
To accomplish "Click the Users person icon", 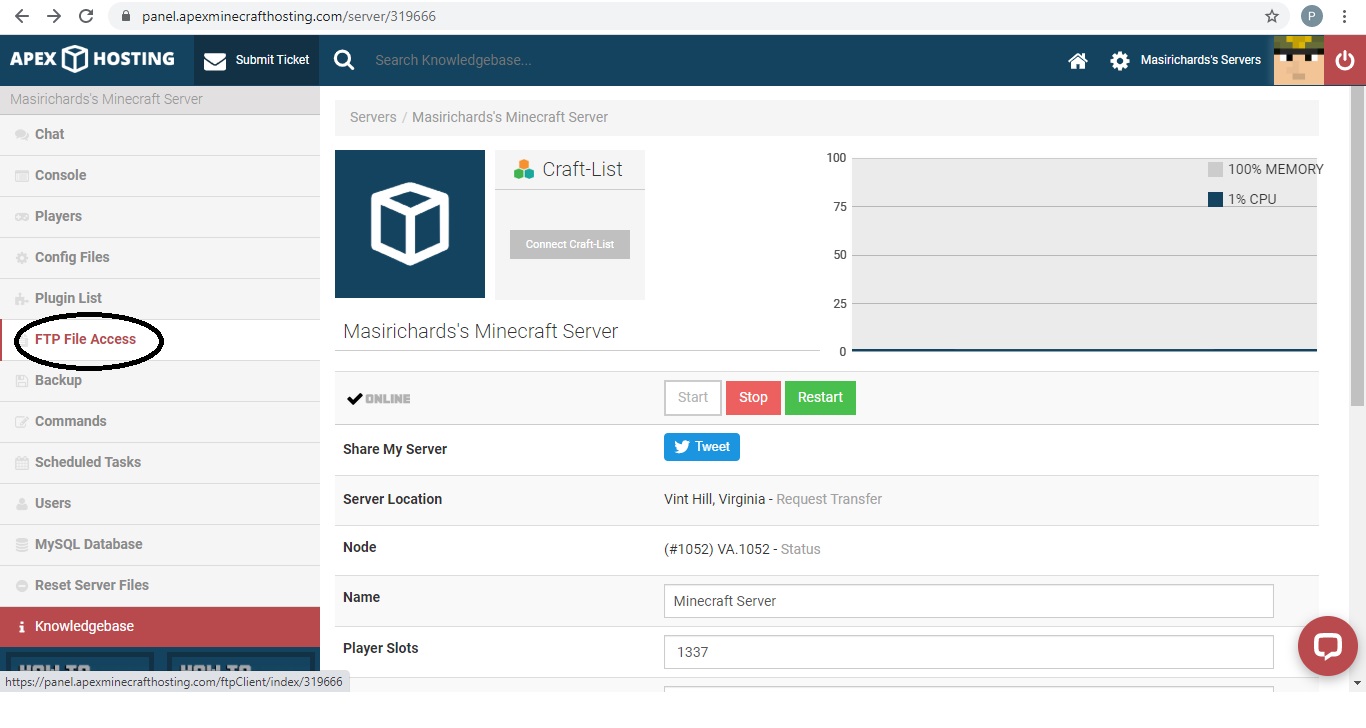I will [x=22, y=504].
